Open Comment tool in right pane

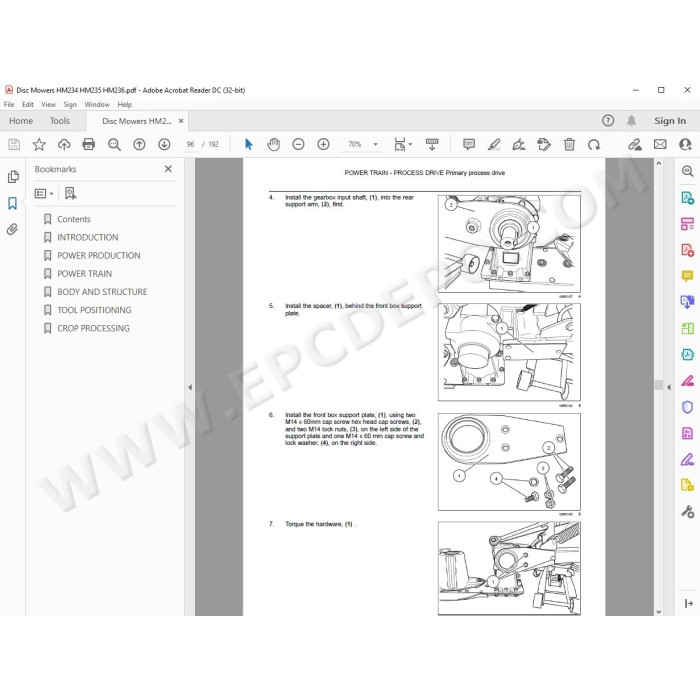(x=687, y=276)
